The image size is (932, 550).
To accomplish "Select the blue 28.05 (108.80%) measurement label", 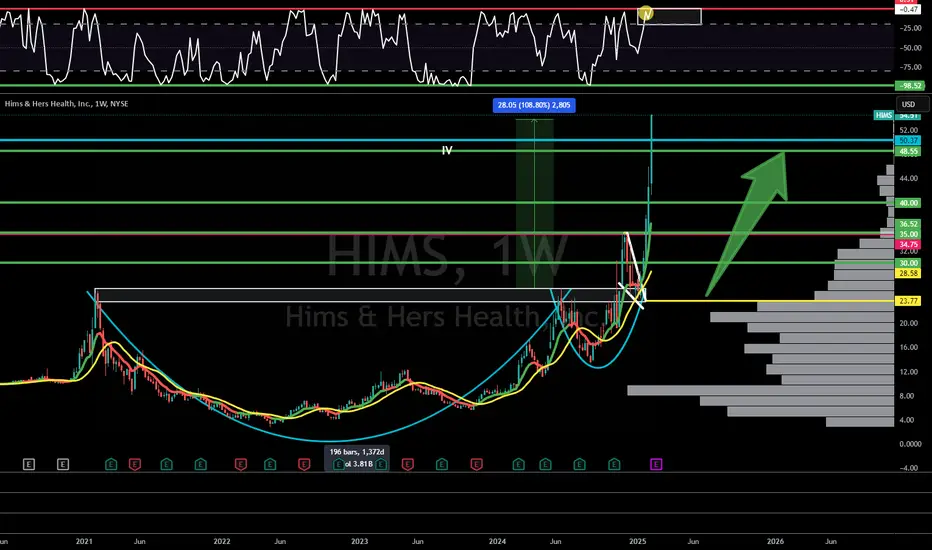I will click(x=534, y=105).
